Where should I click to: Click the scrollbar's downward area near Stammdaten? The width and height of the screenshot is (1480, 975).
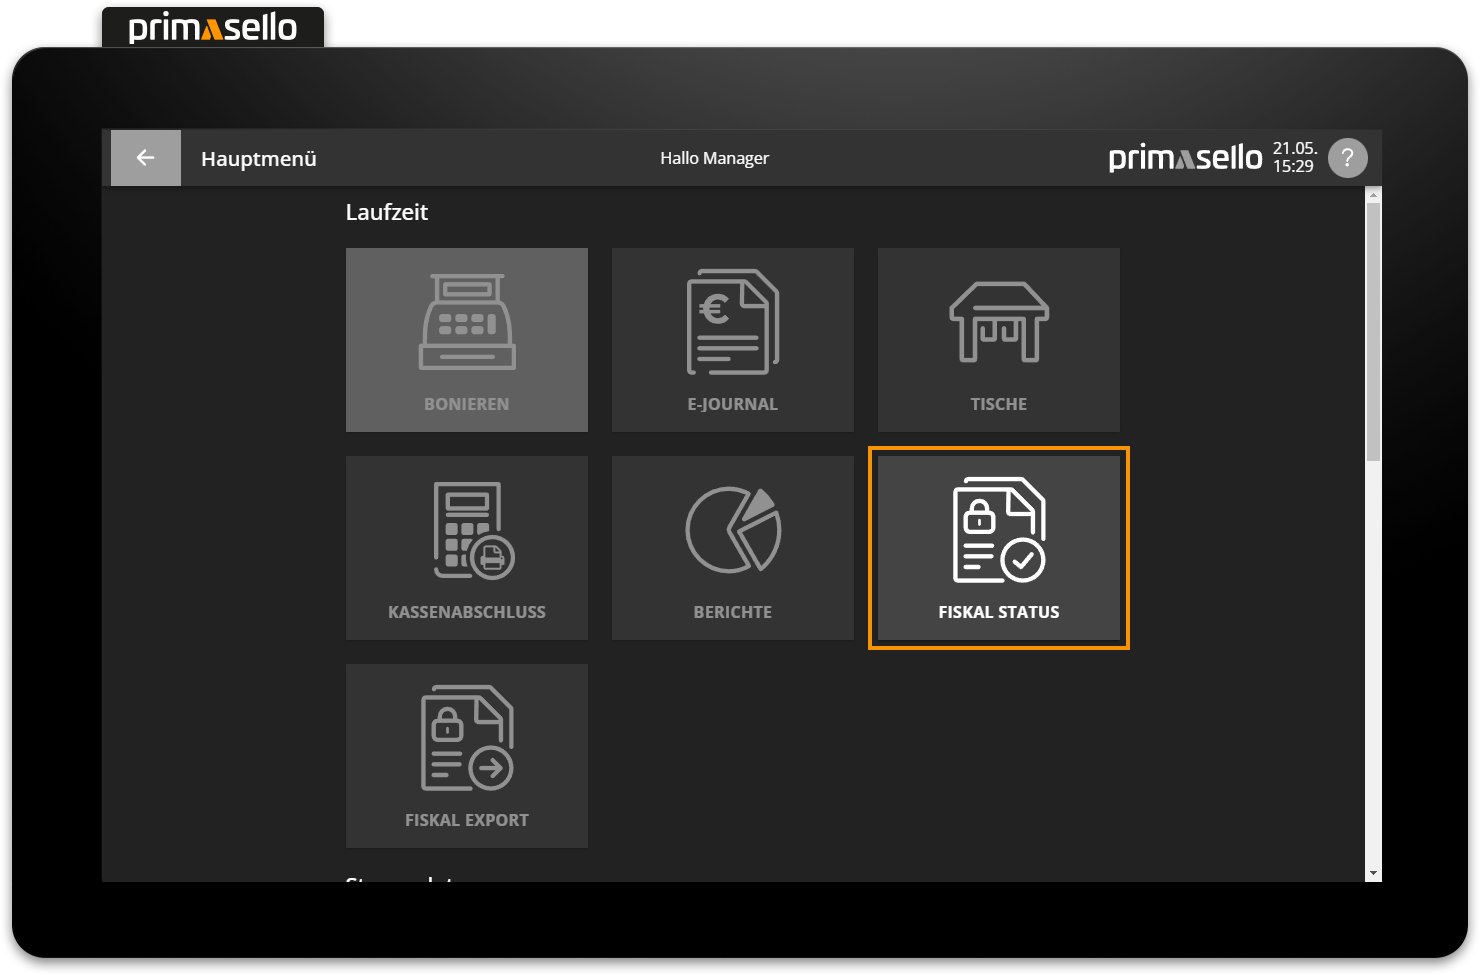click(x=1371, y=872)
